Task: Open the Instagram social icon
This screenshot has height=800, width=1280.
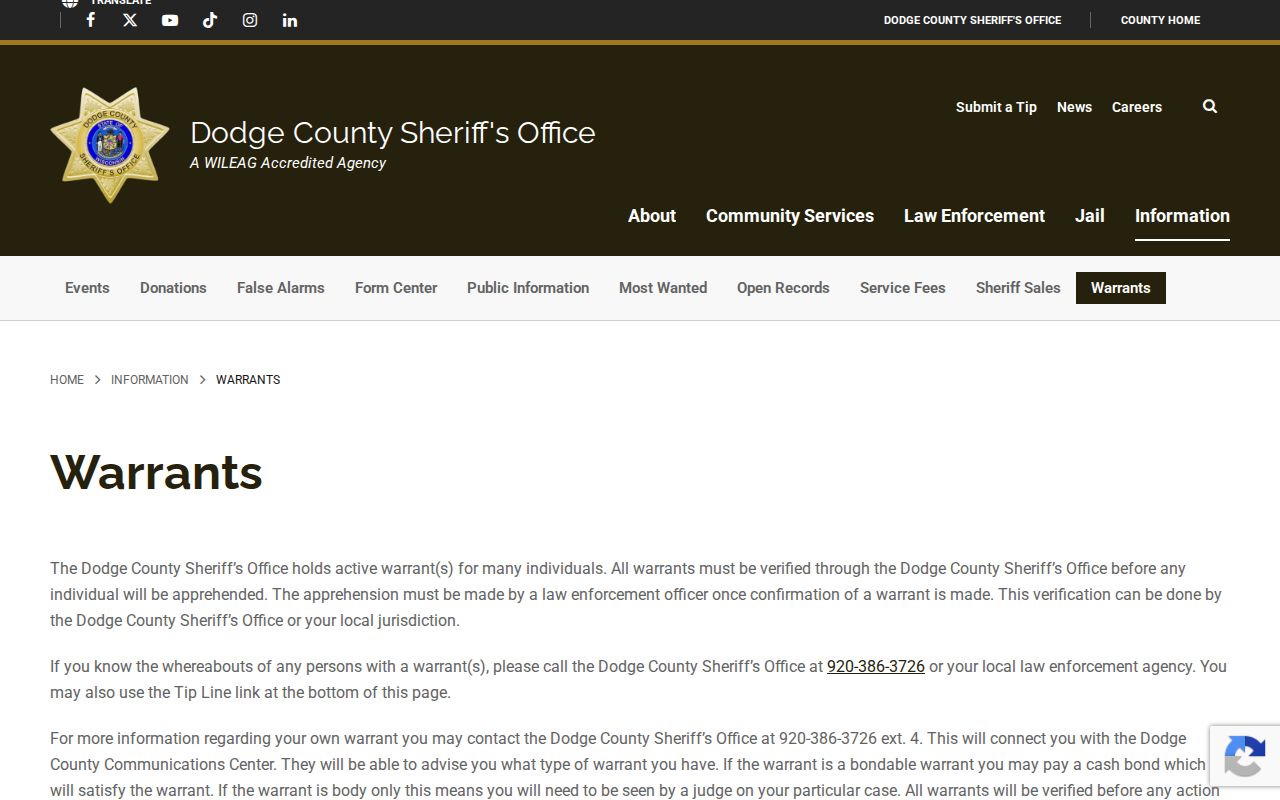Action: click(250, 20)
